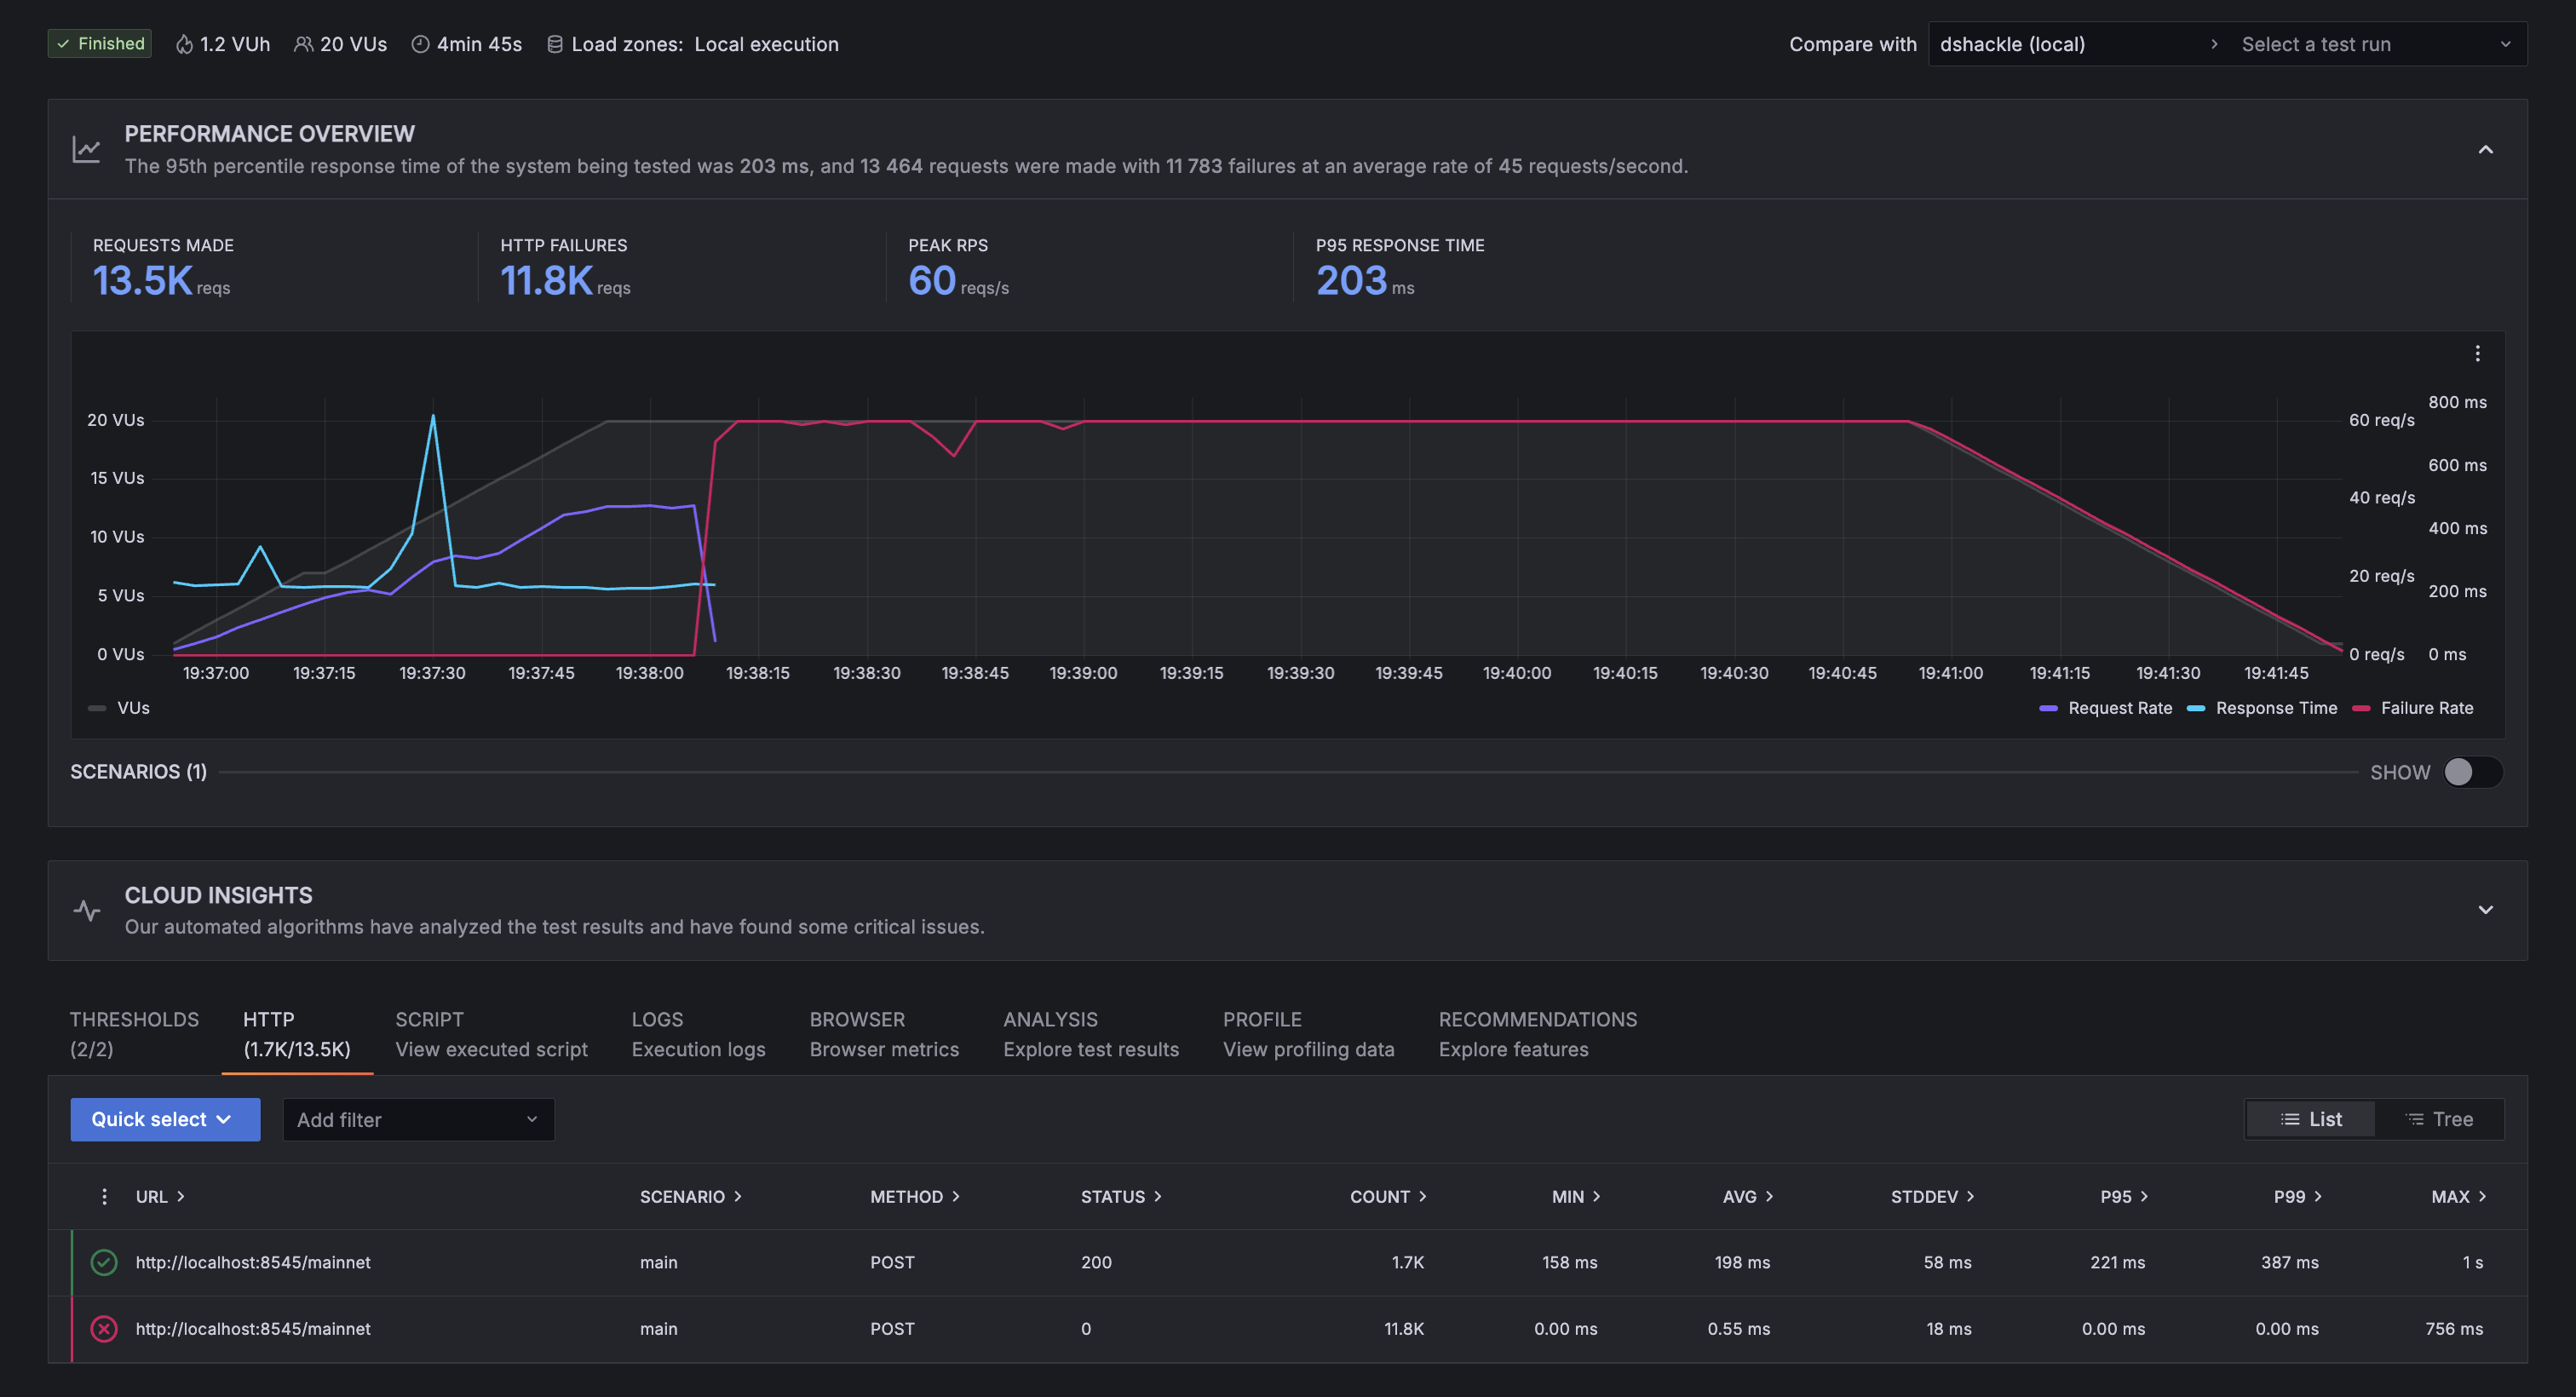Click the duration clock icon
Screen dimensions: 2576x1397
(x=420, y=45)
